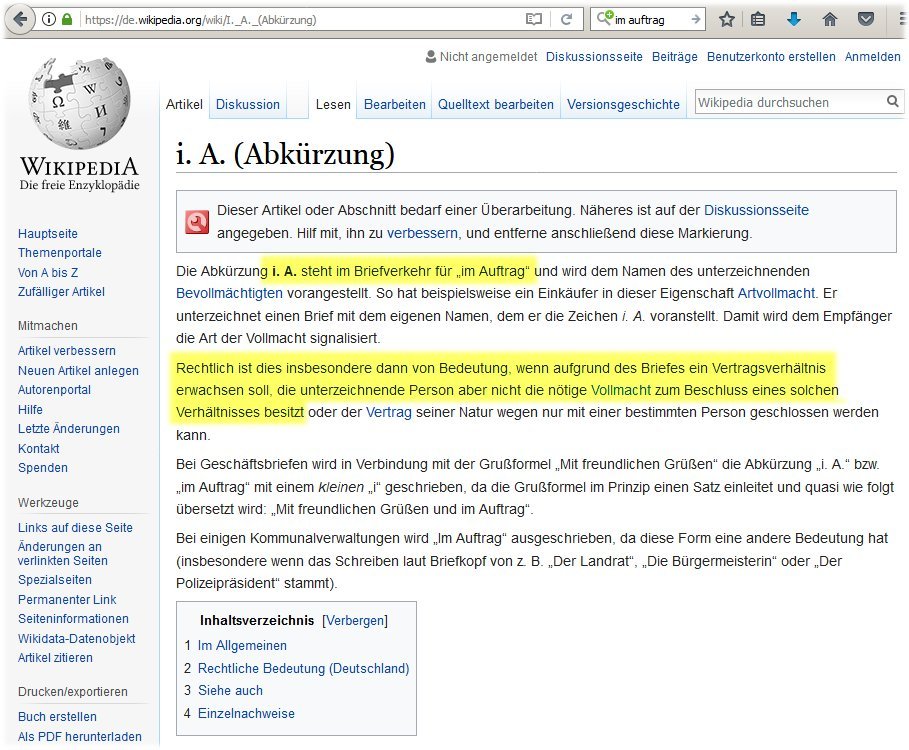This screenshot has width=909, height=750.
Task: Open Diskussionsseite link in notice box
Action: [x=756, y=210]
